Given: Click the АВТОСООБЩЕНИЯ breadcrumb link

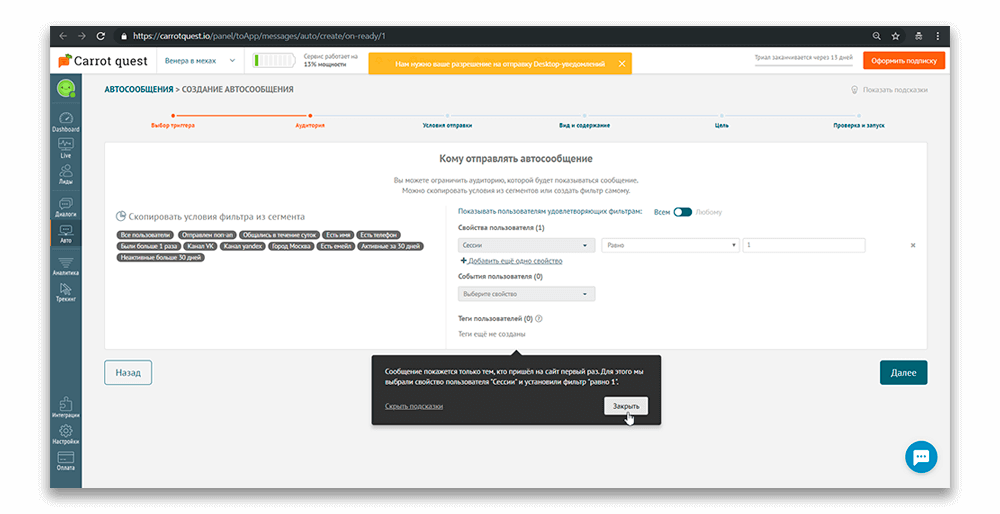Looking at the screenshot, I should pos(139,90).
